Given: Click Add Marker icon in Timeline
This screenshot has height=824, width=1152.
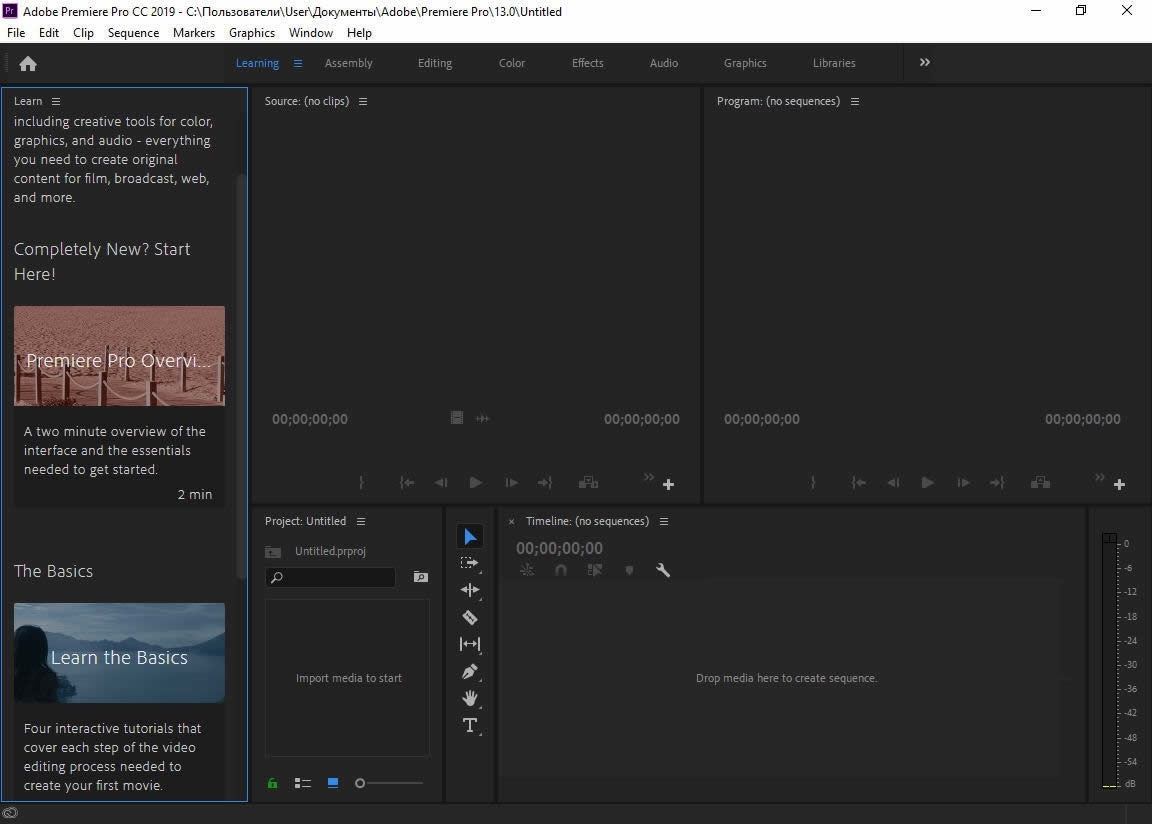Looking at the screenshot, I should (x=629, y=570).
